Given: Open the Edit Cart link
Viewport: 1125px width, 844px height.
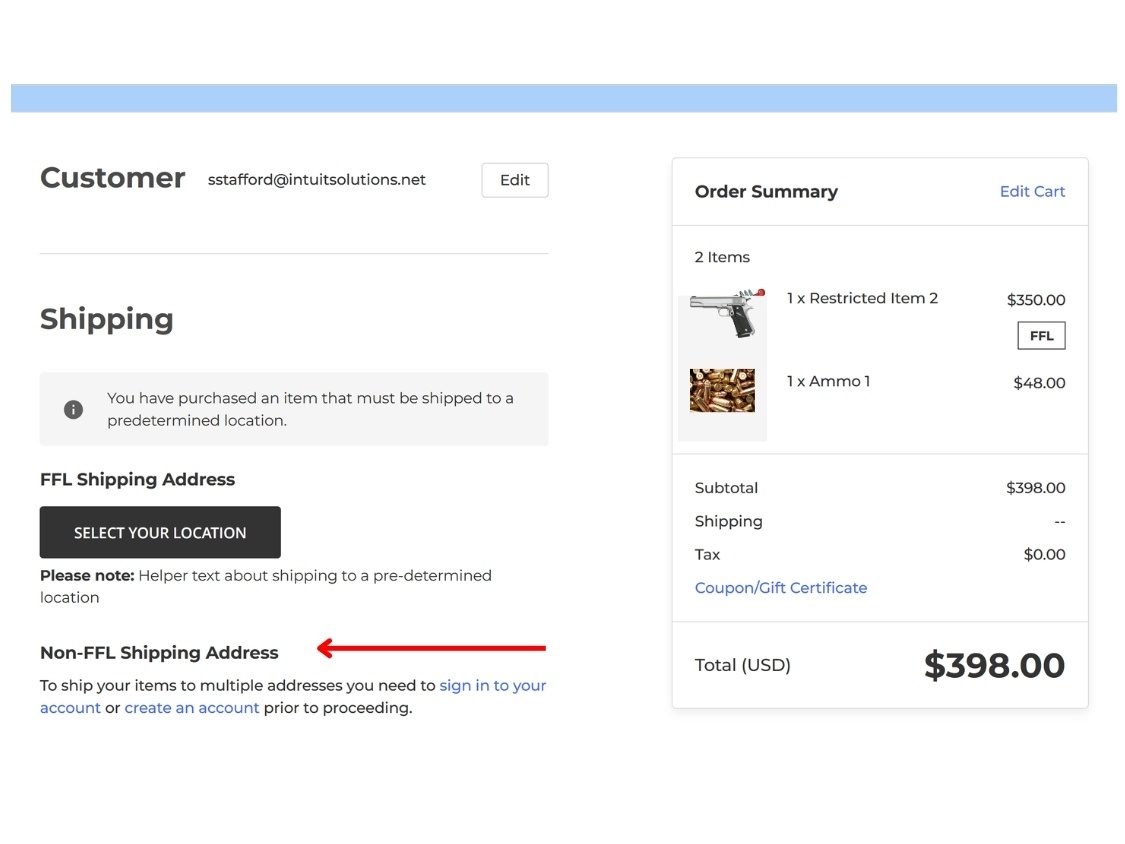Looking at the screenshot, I should [1032, 192].
